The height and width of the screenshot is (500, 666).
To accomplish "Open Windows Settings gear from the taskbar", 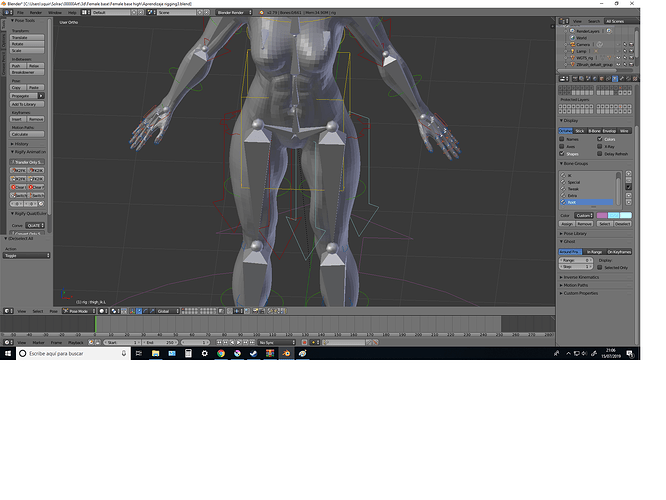I will point(204,353).
